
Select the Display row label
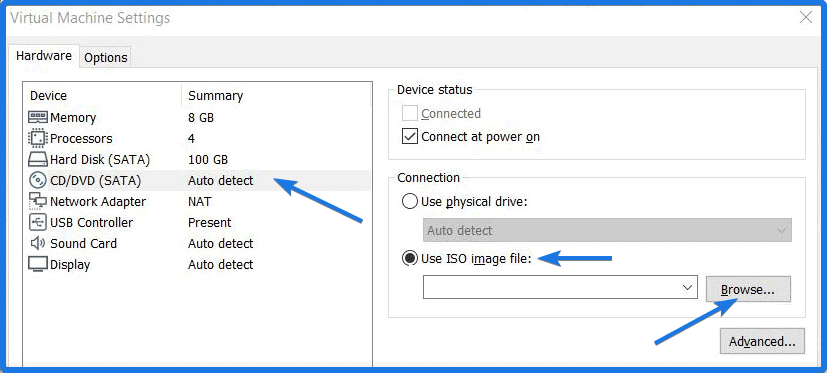pos(70,265)
